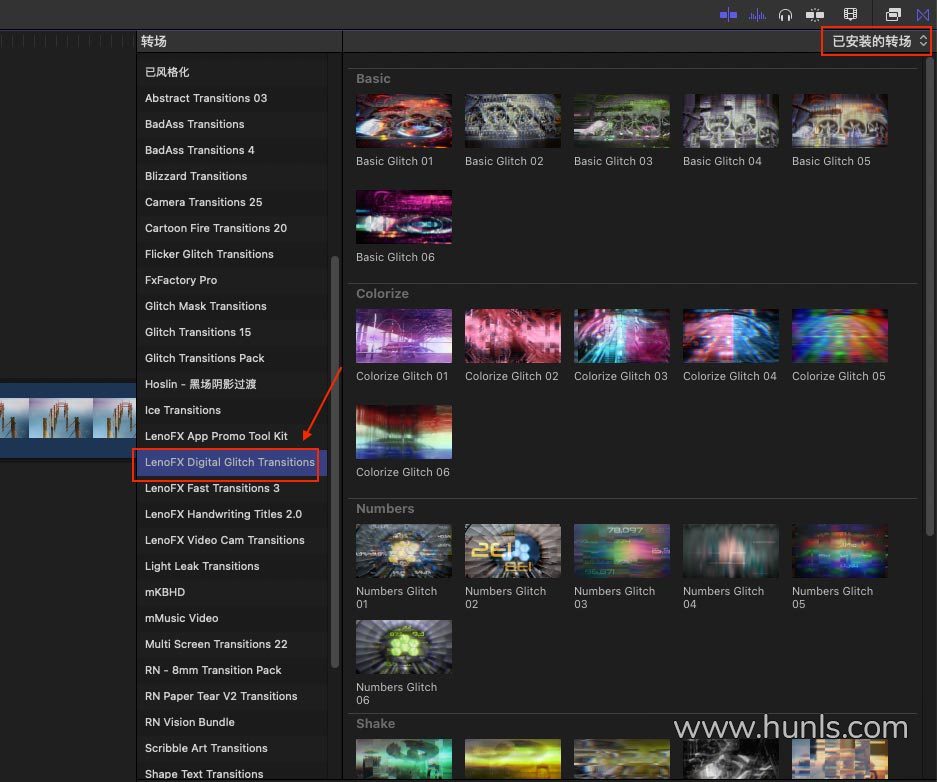The width and height of the screenshot is (937, 782).
Task: Click Colorize Glitch 05 transition
Action: 839,336
